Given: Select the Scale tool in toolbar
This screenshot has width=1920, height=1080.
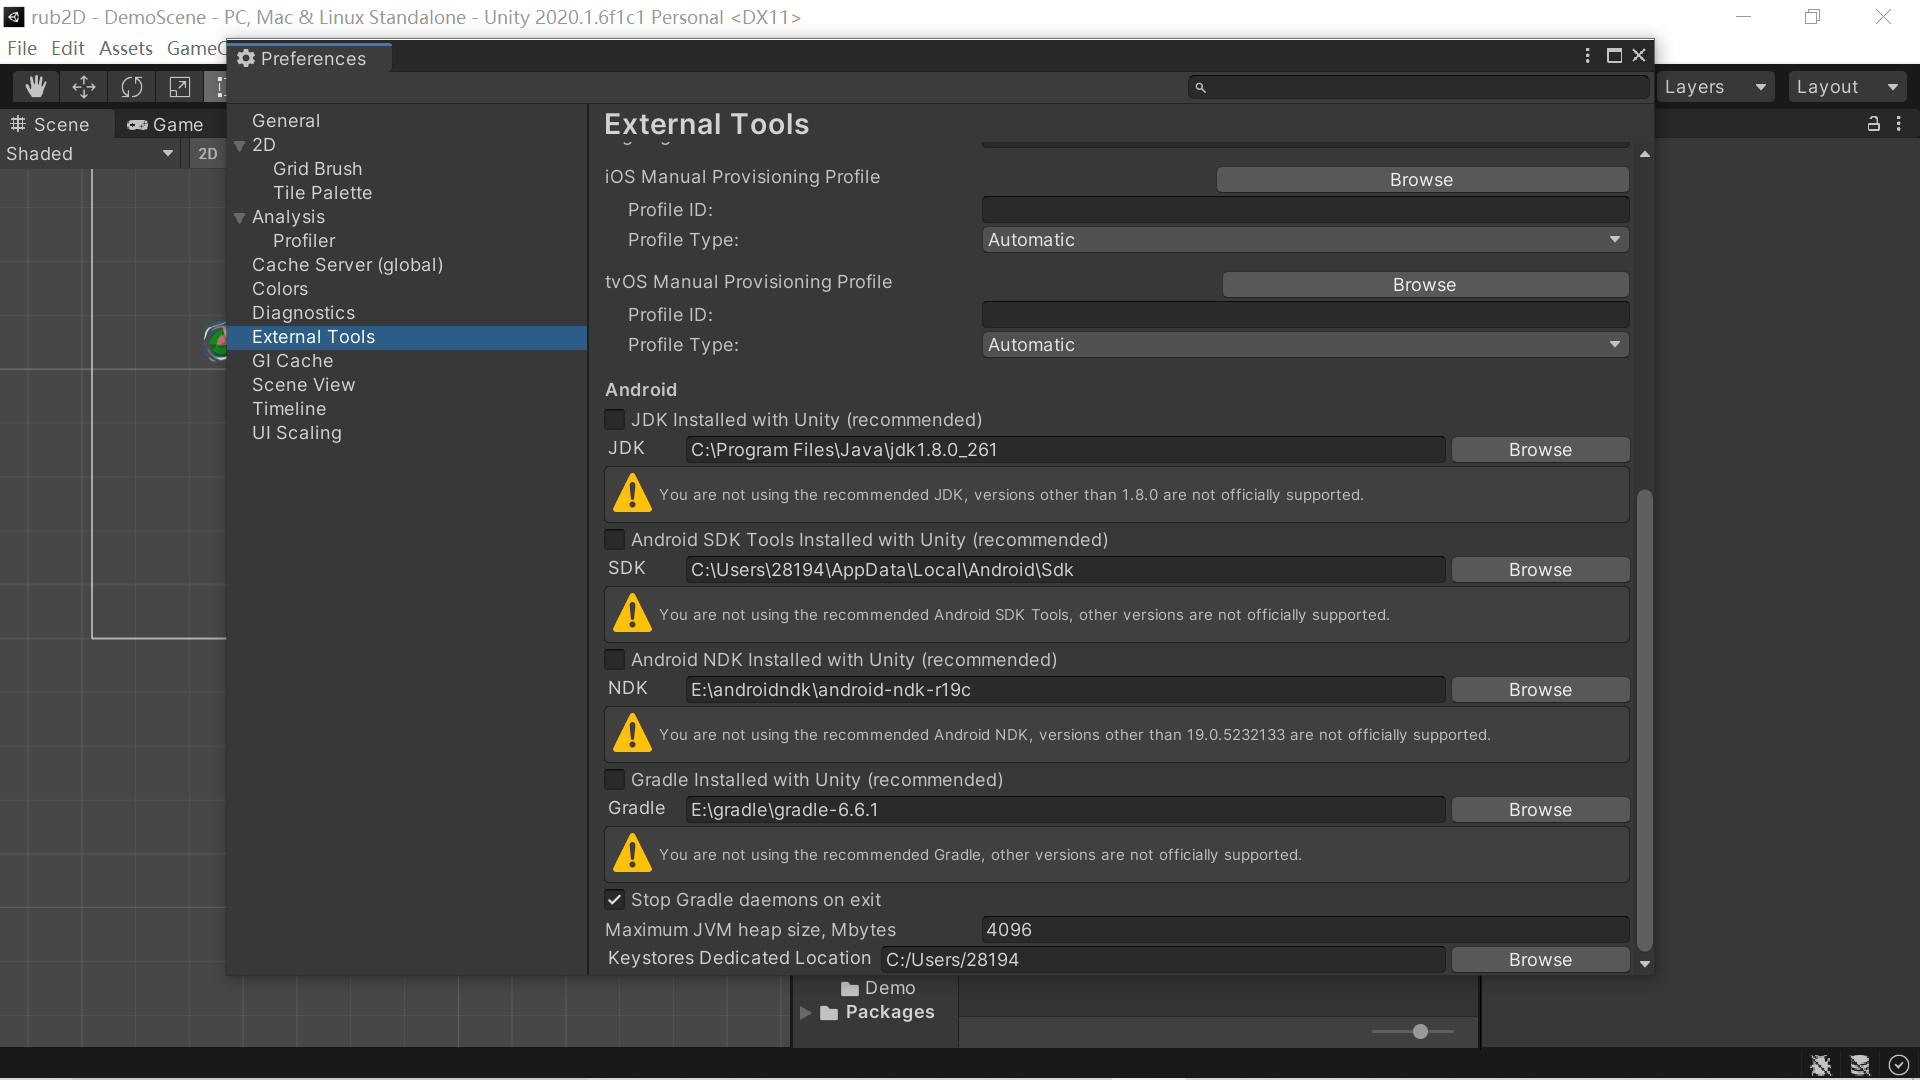Looking at the screenshot, I should point(180,87).
